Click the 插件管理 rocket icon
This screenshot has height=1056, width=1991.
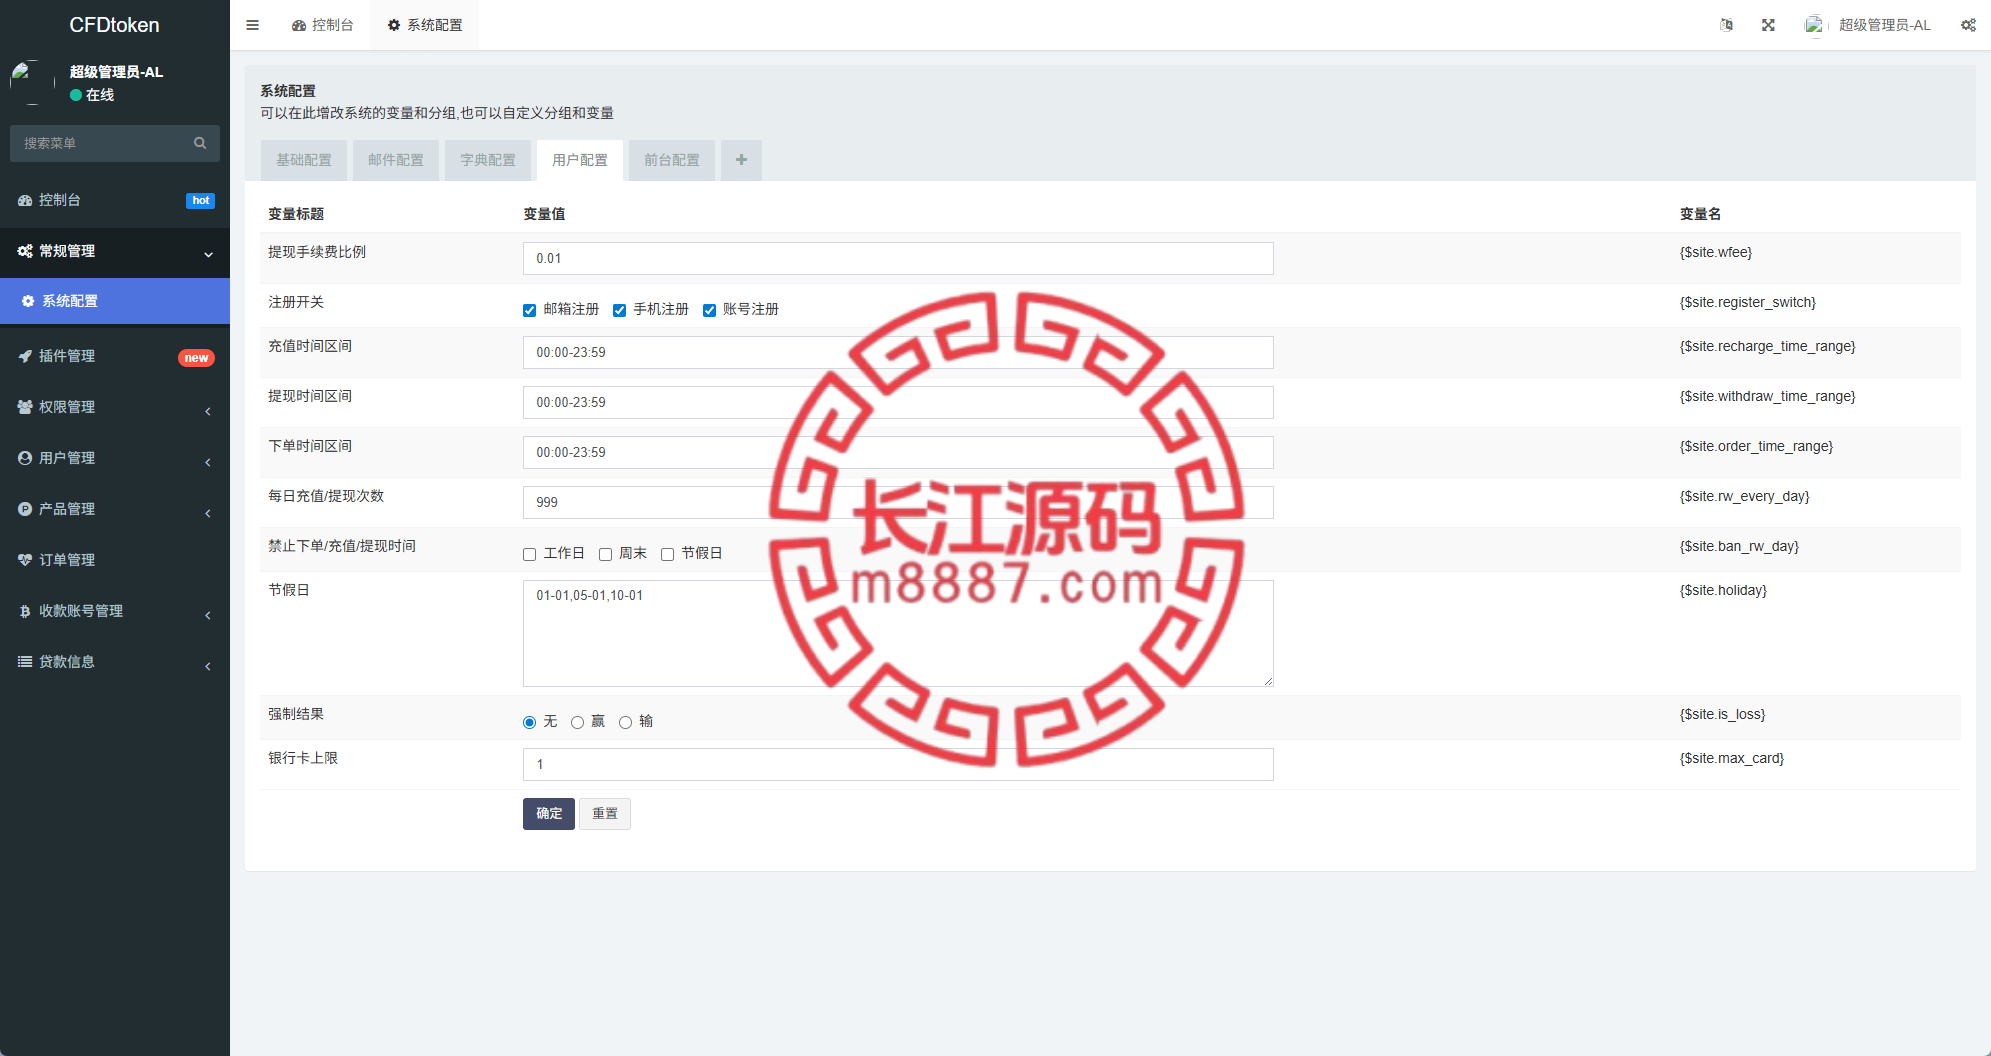[25, 356]
